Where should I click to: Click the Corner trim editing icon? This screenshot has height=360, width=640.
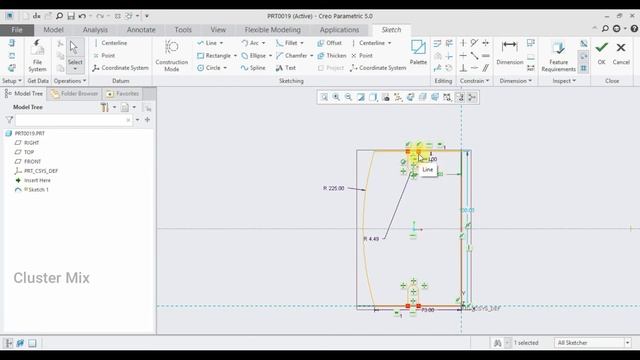(449, 56)
